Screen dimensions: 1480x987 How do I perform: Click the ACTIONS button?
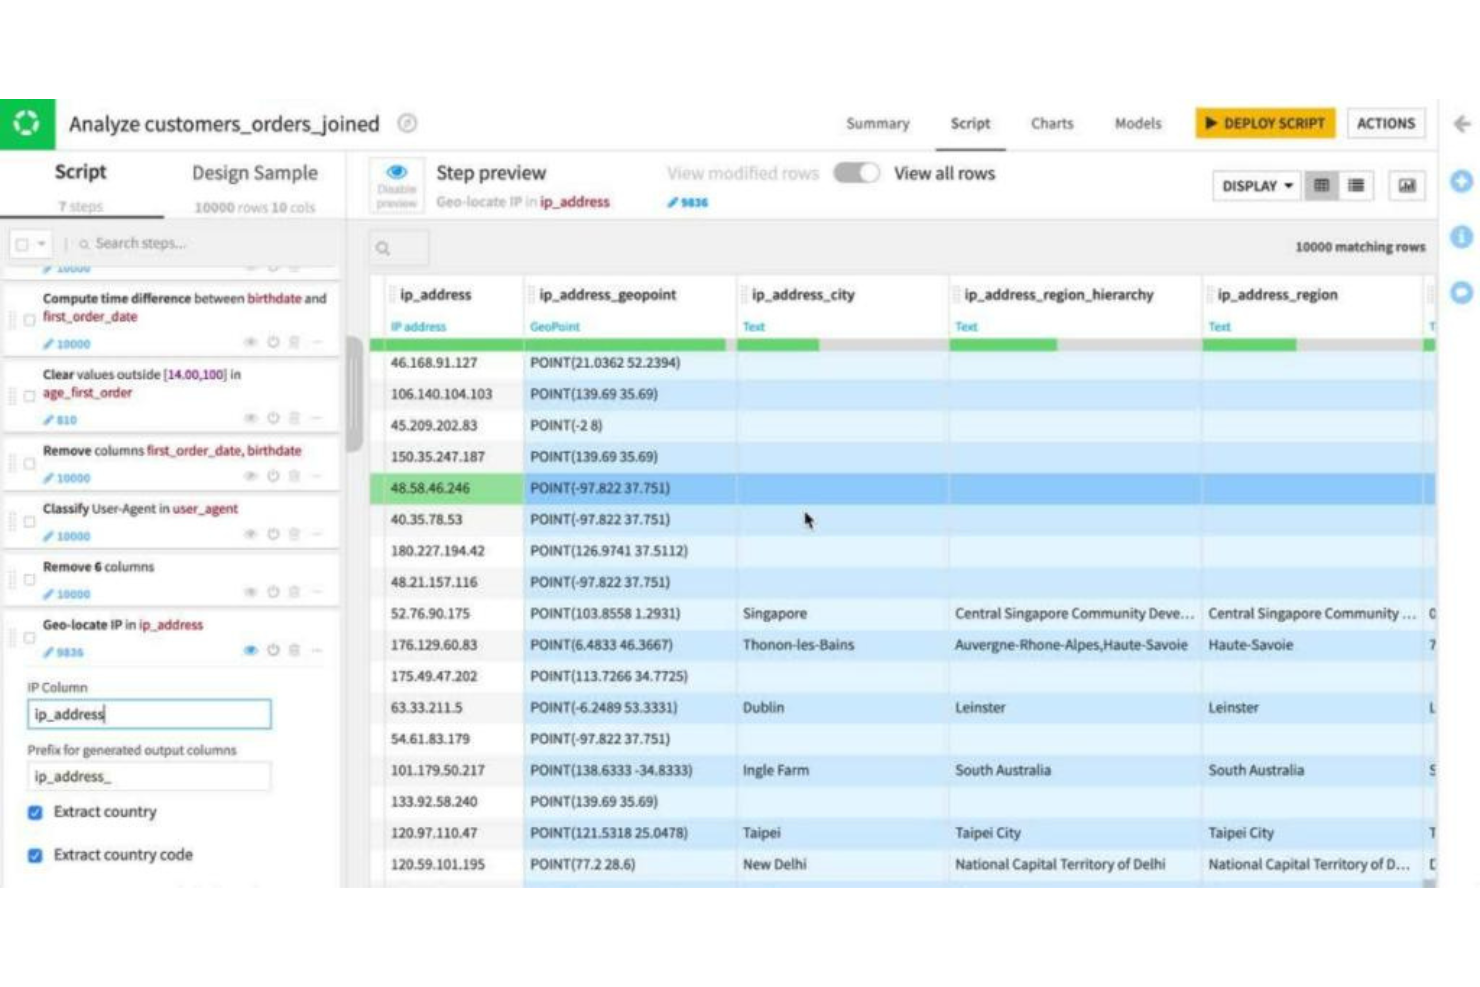[x=1386, y=123]
